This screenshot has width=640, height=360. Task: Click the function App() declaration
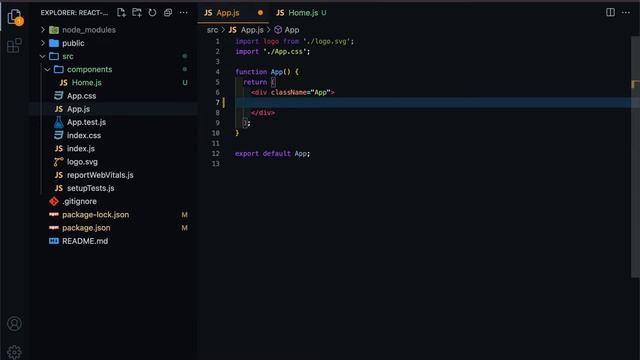tap(267, 72)
